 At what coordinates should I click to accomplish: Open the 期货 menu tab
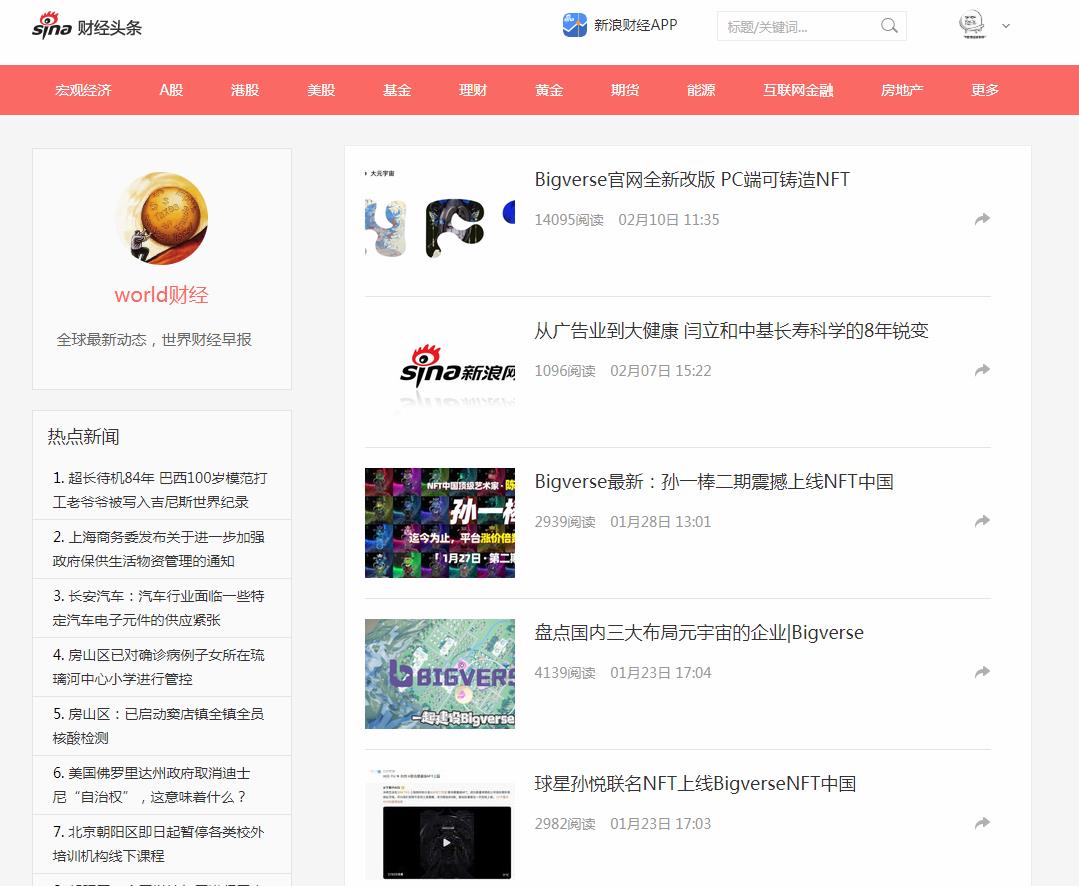click(625, 90)
